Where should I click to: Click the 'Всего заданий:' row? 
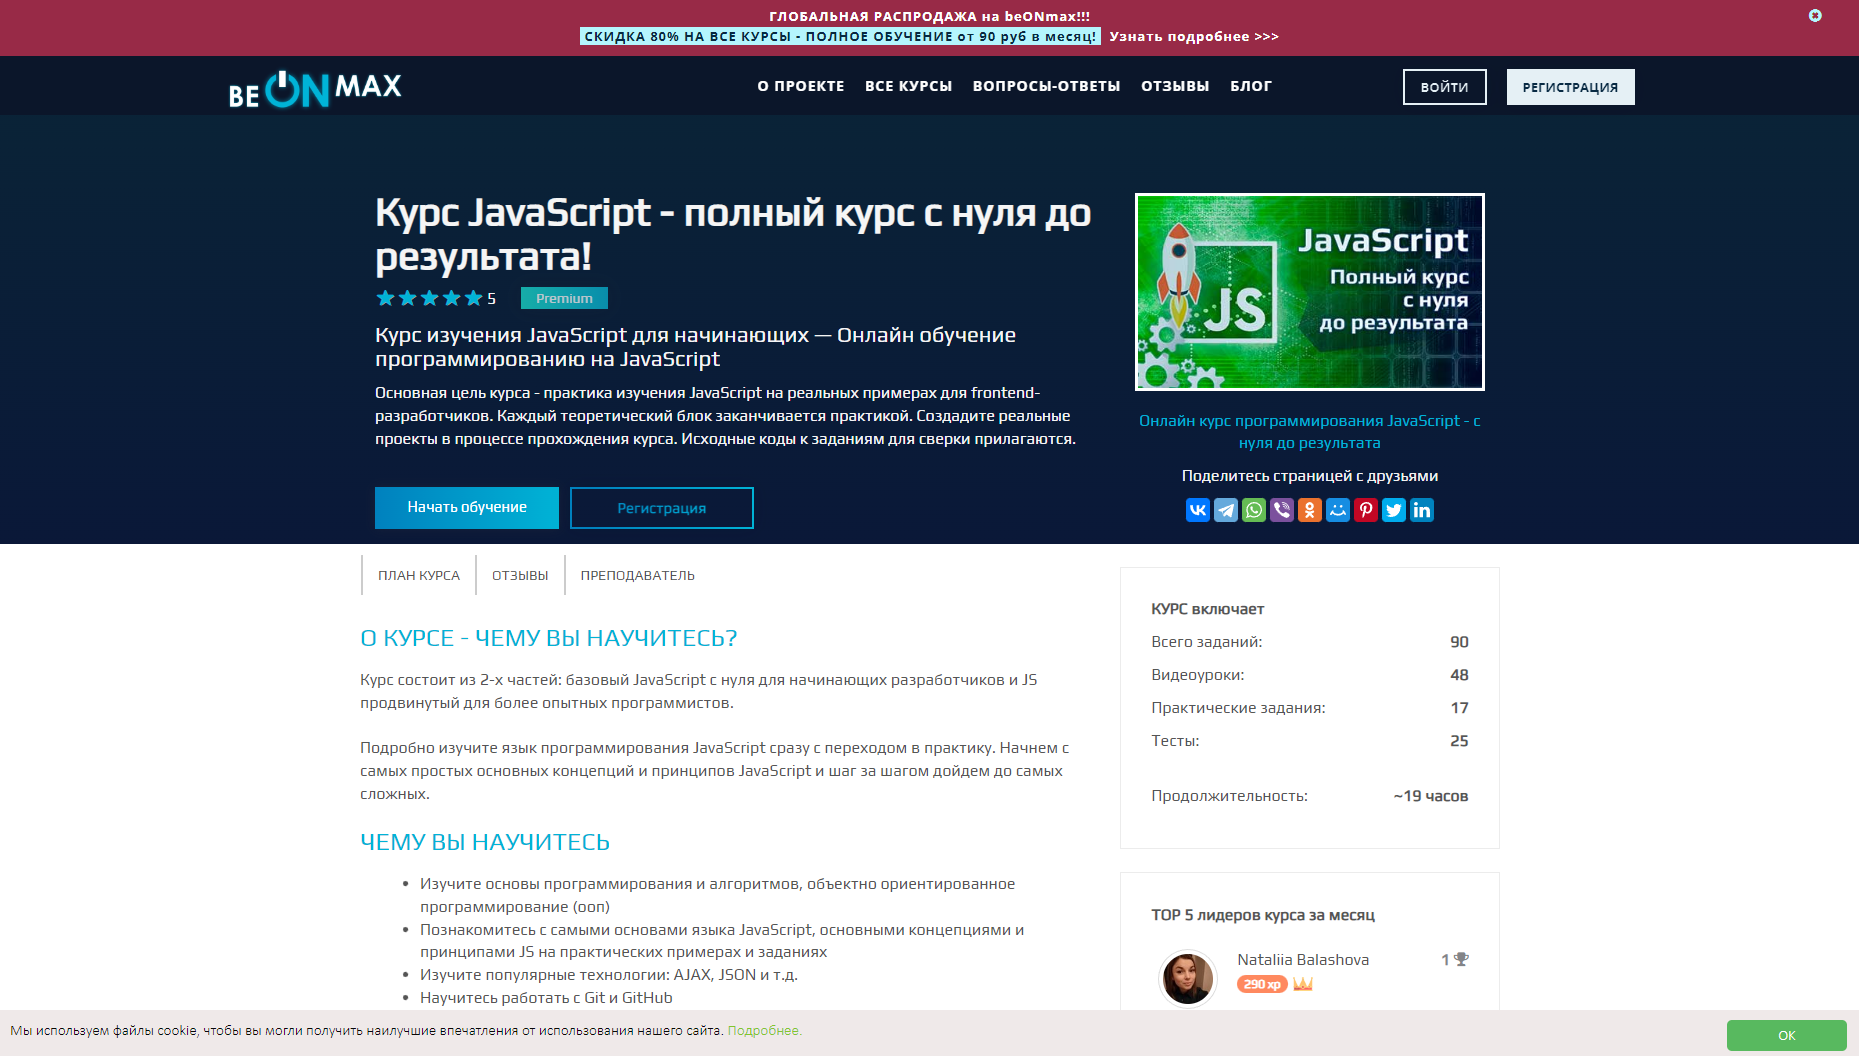1310,642
